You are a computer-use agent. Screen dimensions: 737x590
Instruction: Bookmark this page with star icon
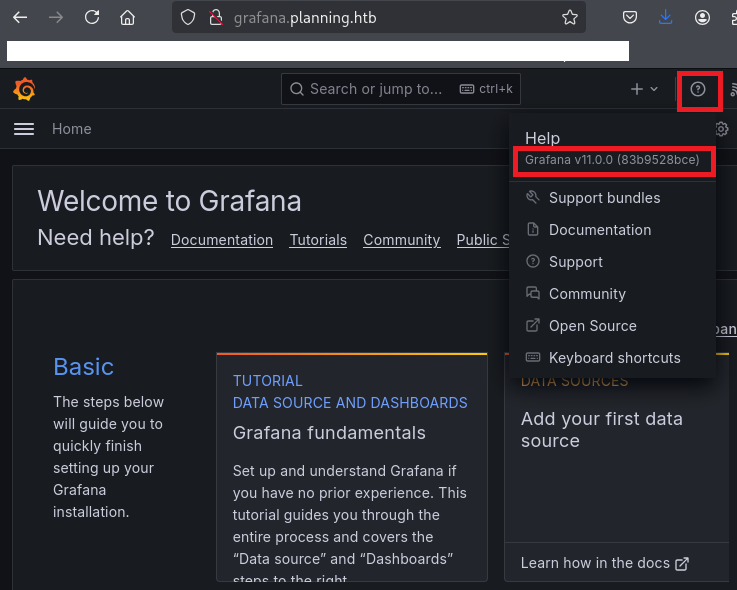569,17
